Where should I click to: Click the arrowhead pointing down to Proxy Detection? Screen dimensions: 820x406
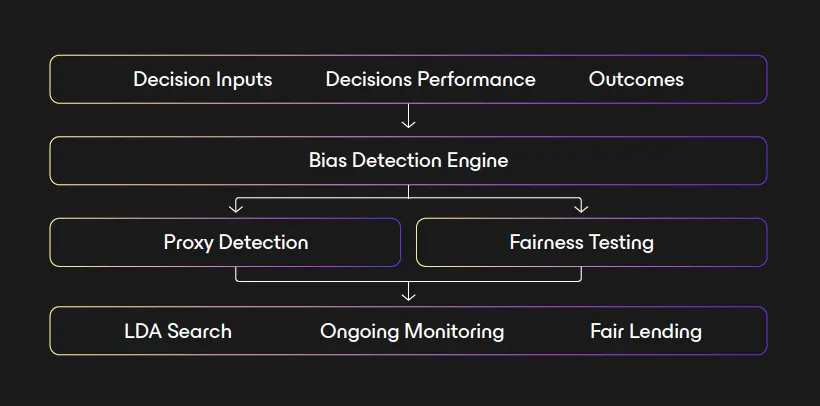point(236,206)
